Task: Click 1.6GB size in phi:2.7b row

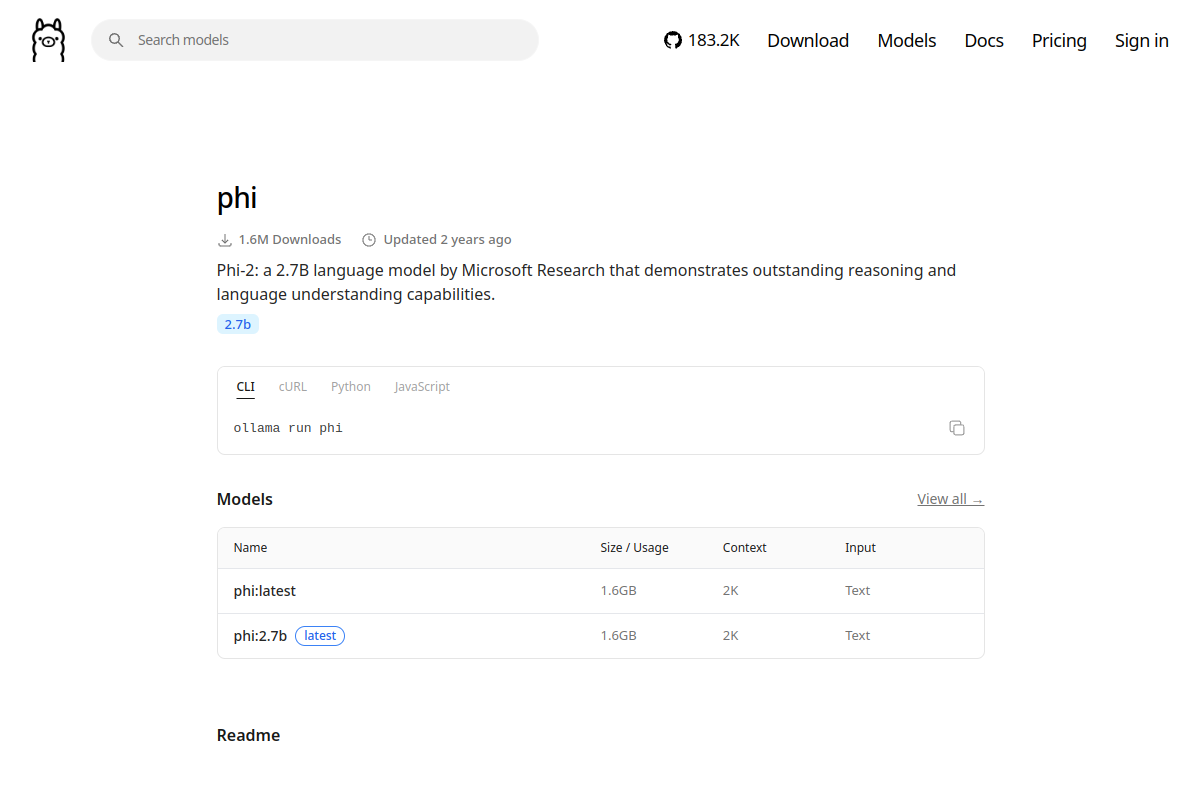Action: click(619, 636)
